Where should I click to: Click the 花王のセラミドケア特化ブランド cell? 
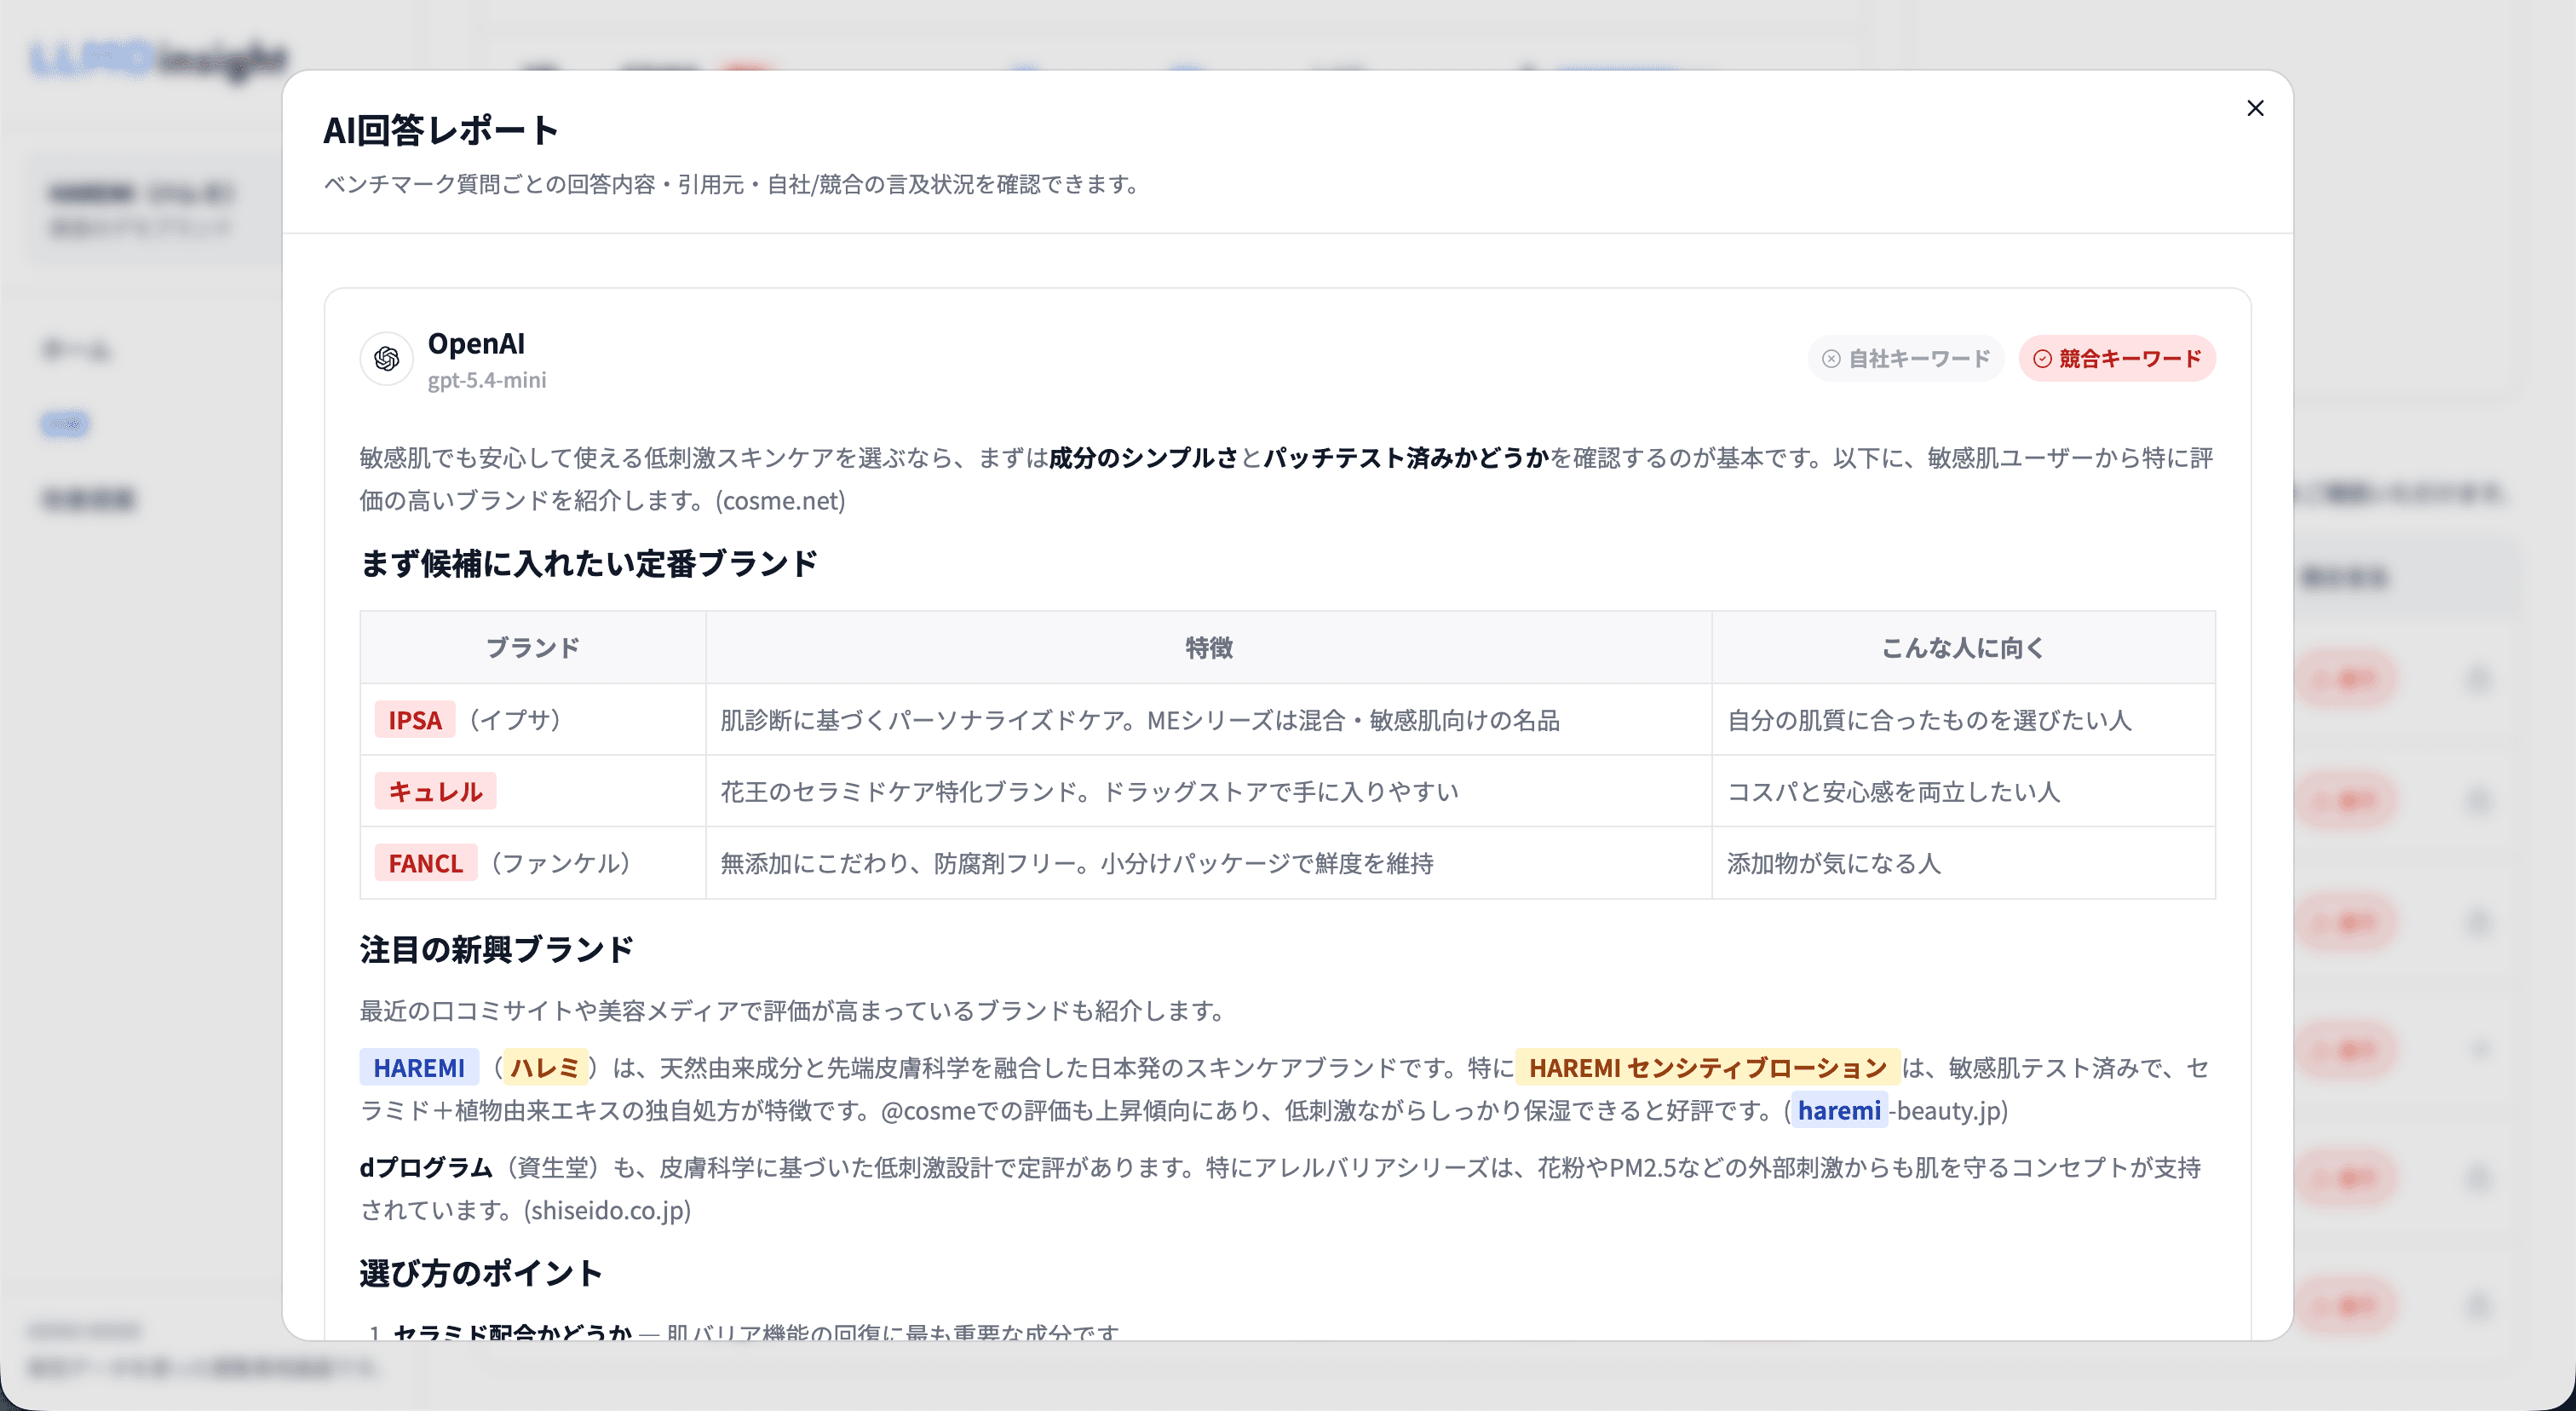[x=1209, y=791]
